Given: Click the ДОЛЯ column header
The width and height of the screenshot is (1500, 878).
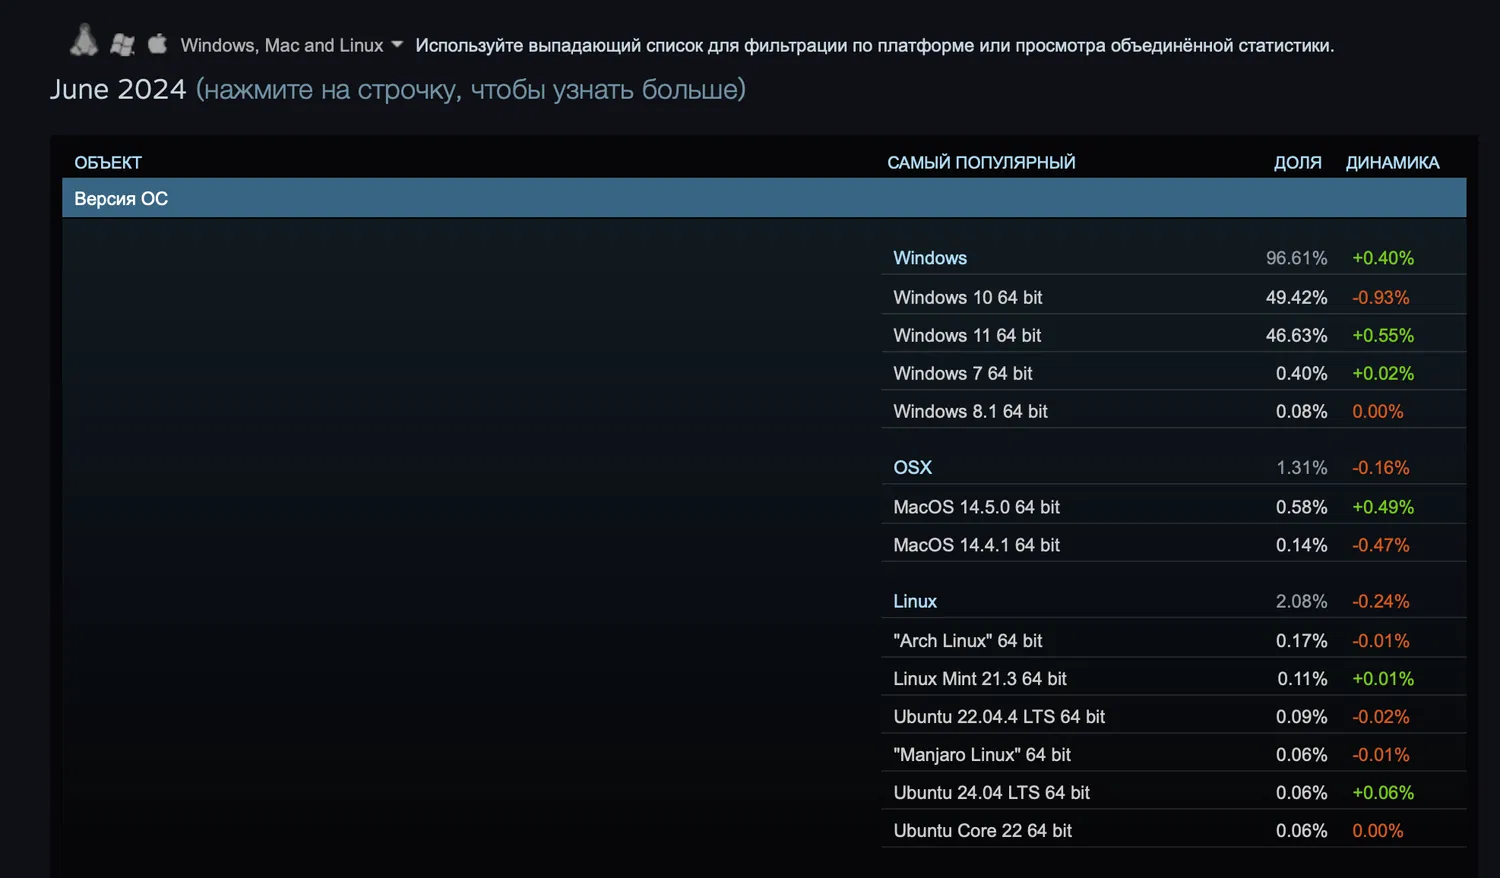Looking at the screenshot, I should point(1297,162).
